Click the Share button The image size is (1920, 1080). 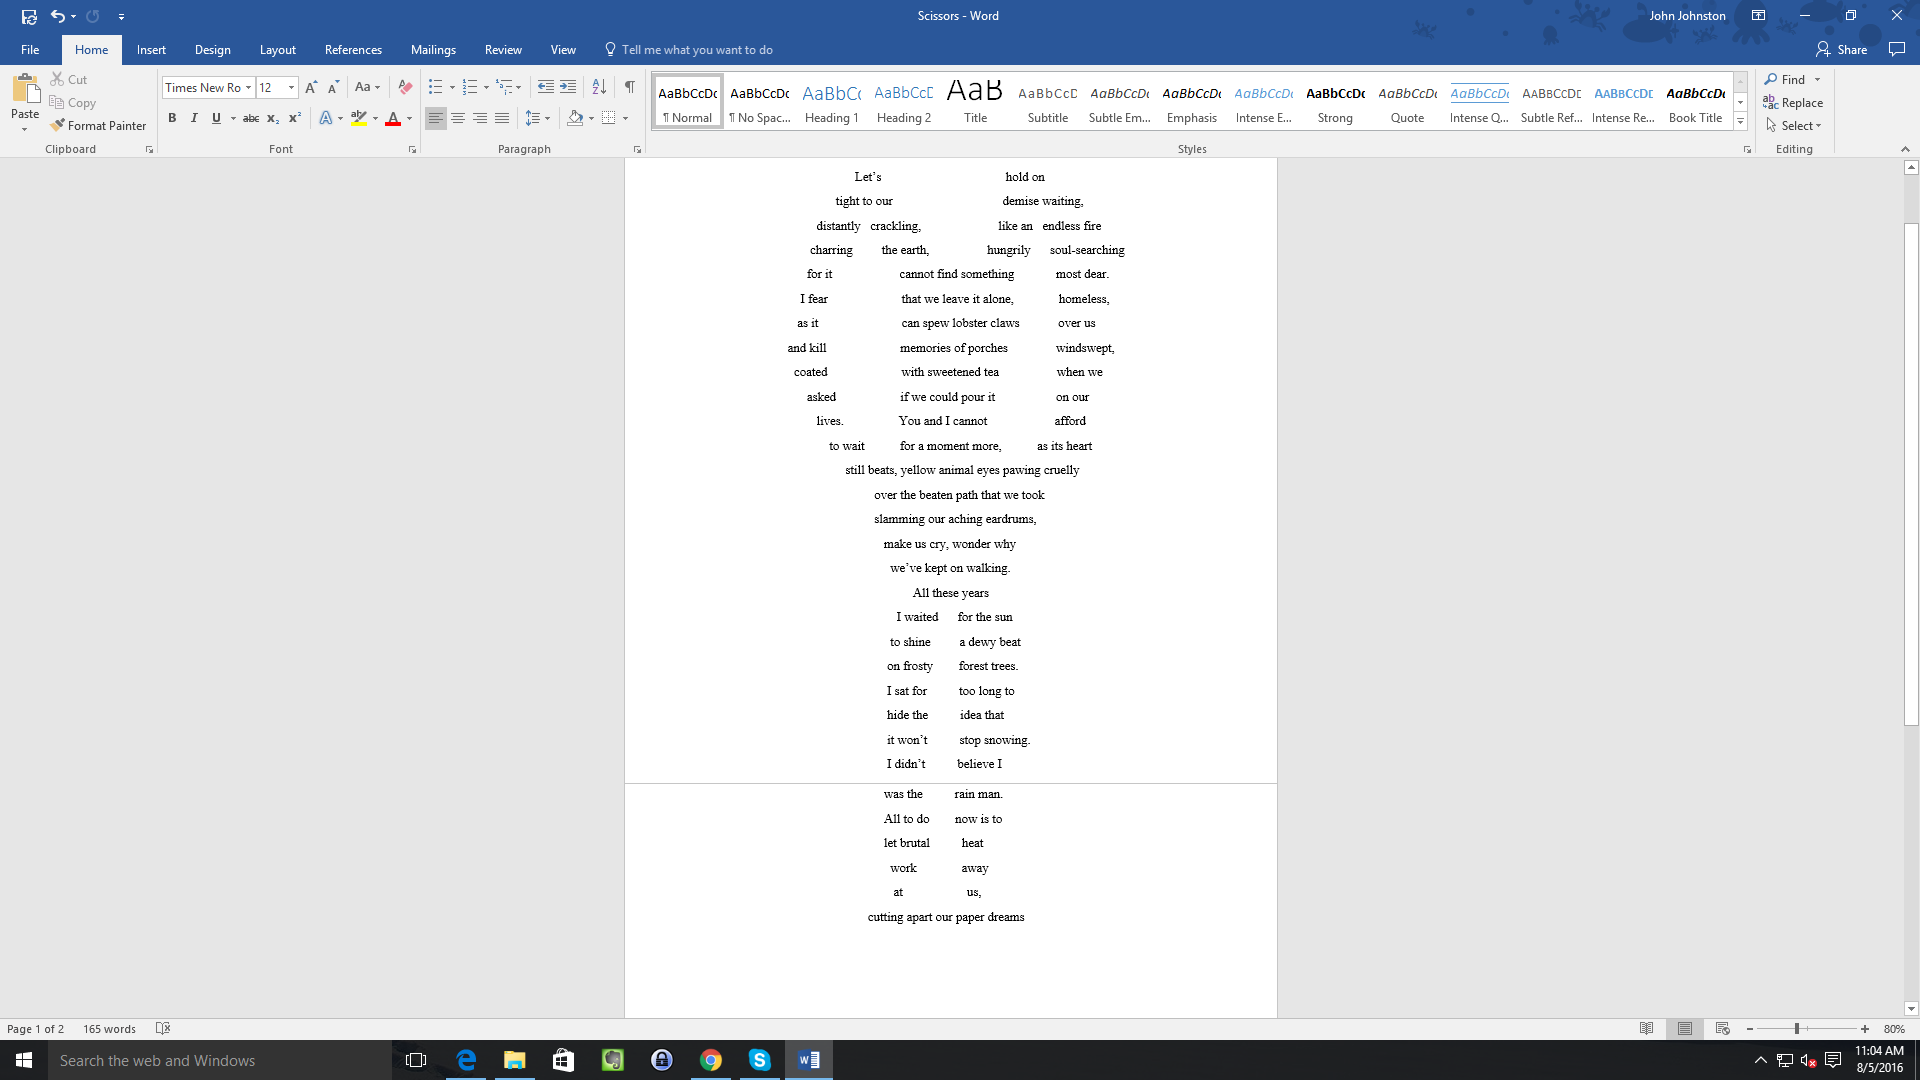(1841, 49)
